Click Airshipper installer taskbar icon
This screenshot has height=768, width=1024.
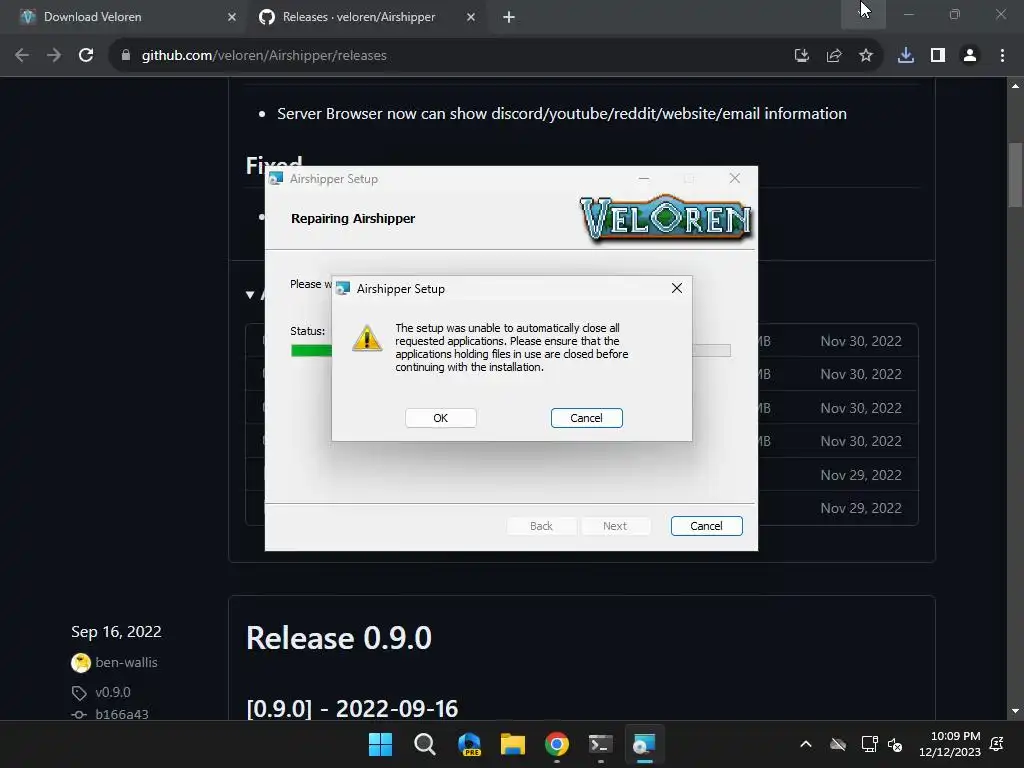click(x=645, y=744)
